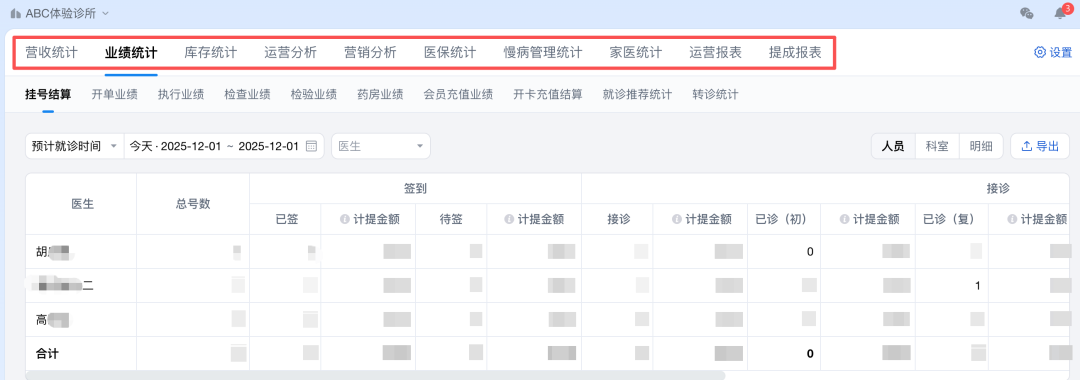
Task: Select the 检查业绩 sub-tab
Action: pos(247,95)
